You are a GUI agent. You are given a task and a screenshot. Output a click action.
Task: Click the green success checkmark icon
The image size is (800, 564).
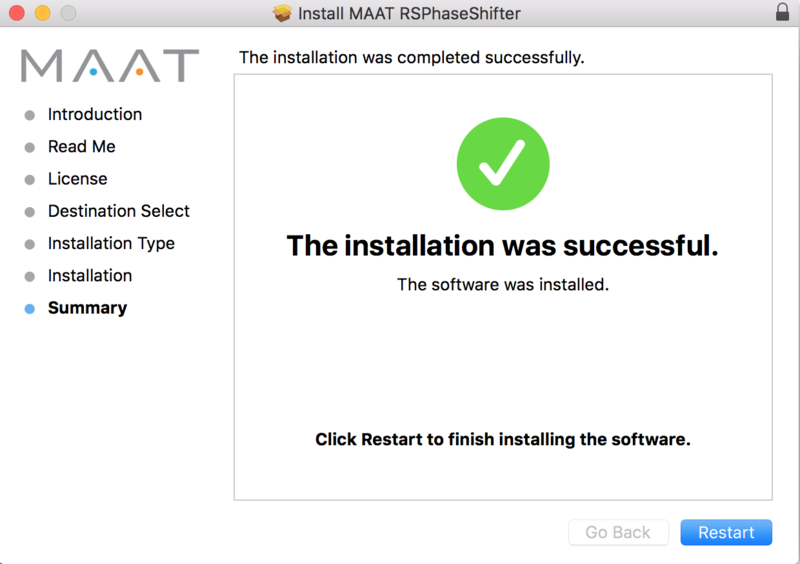pos(503,165)
